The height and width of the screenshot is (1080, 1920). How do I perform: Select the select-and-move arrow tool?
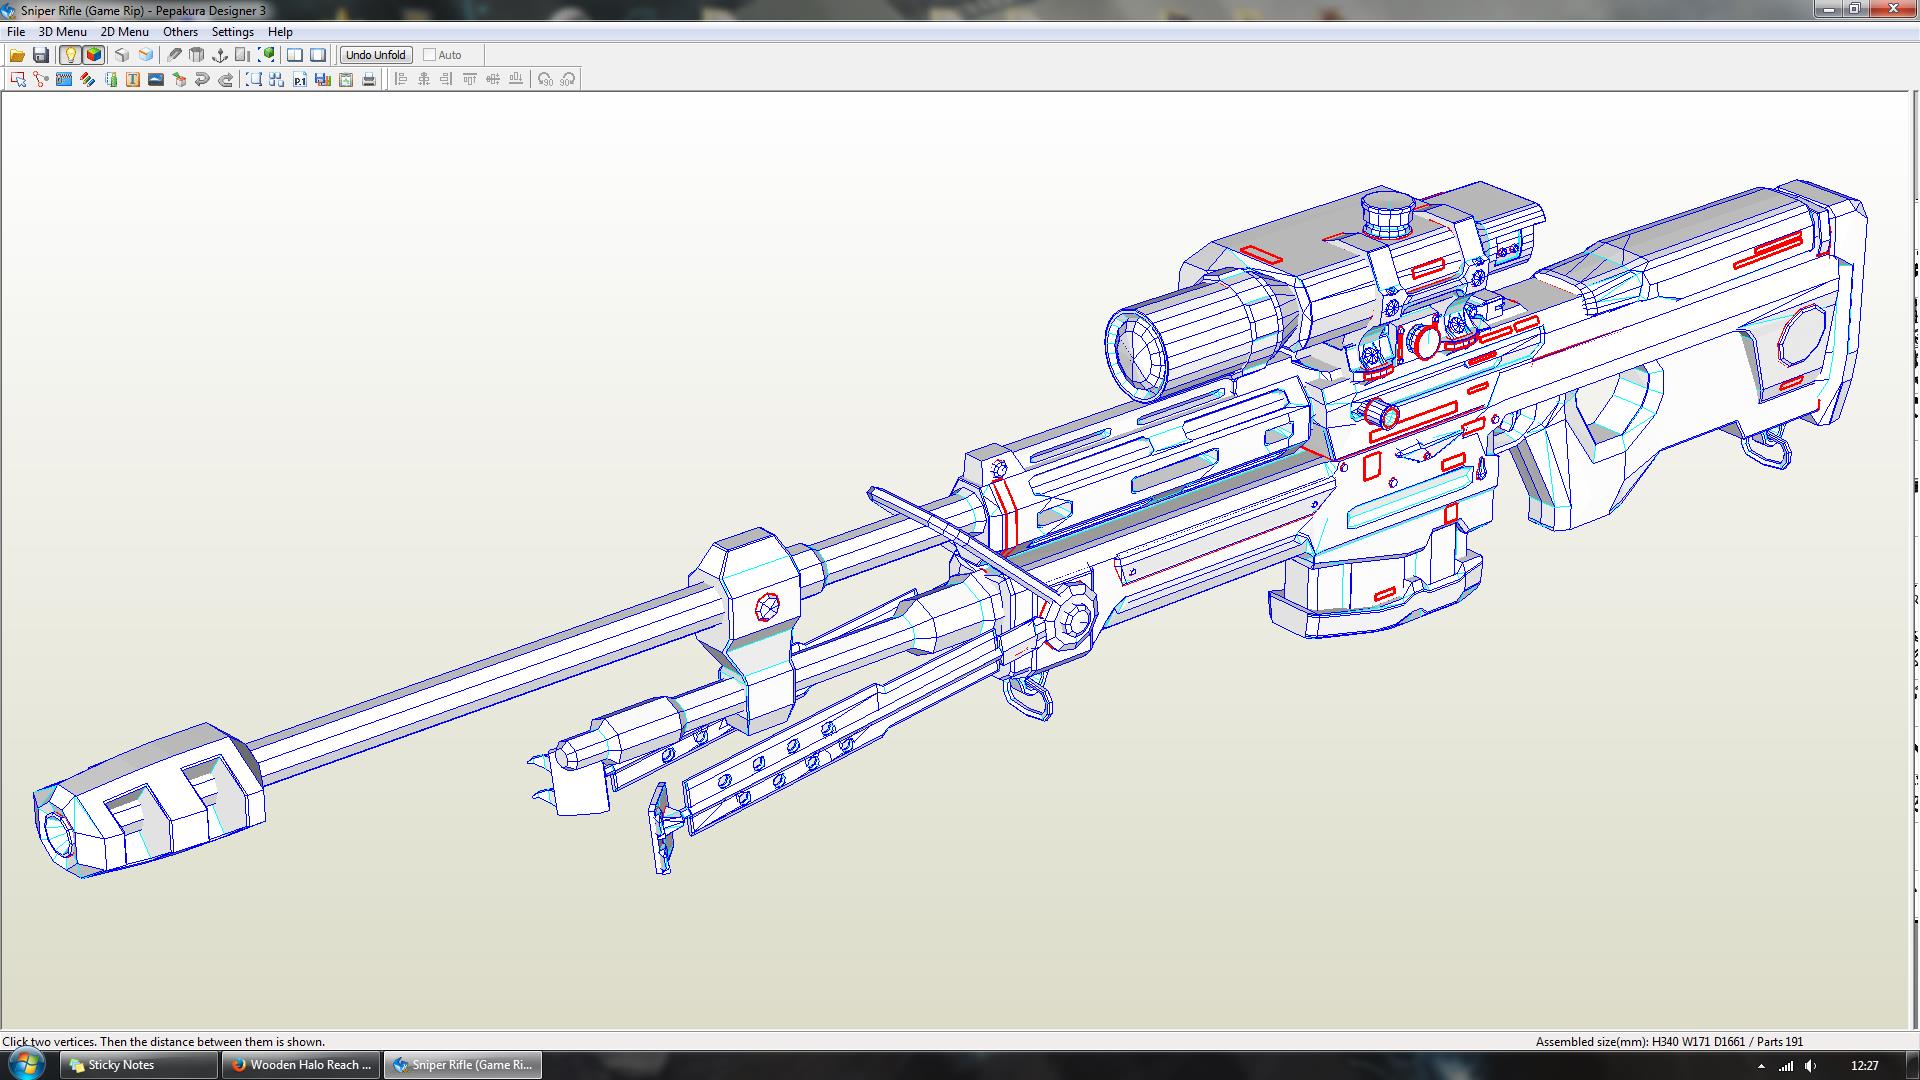pyautogui.click(x=17, y=79)
